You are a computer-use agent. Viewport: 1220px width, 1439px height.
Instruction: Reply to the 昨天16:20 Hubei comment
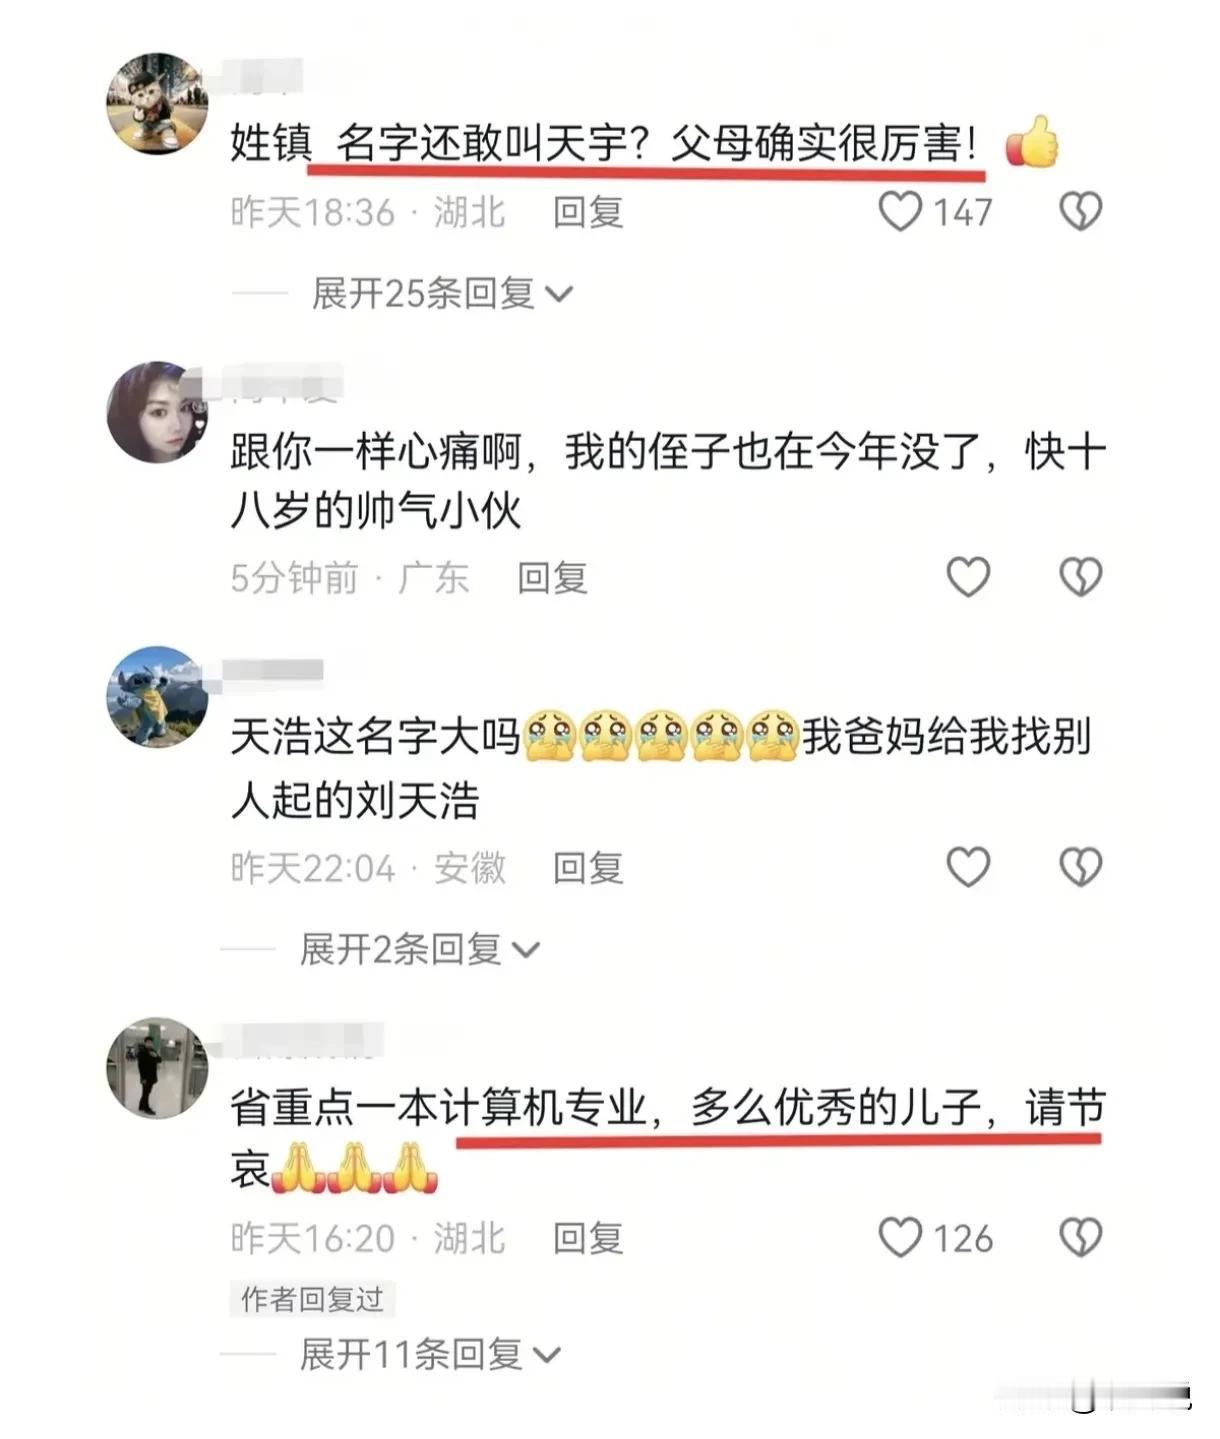click(x=588, y=1237)
